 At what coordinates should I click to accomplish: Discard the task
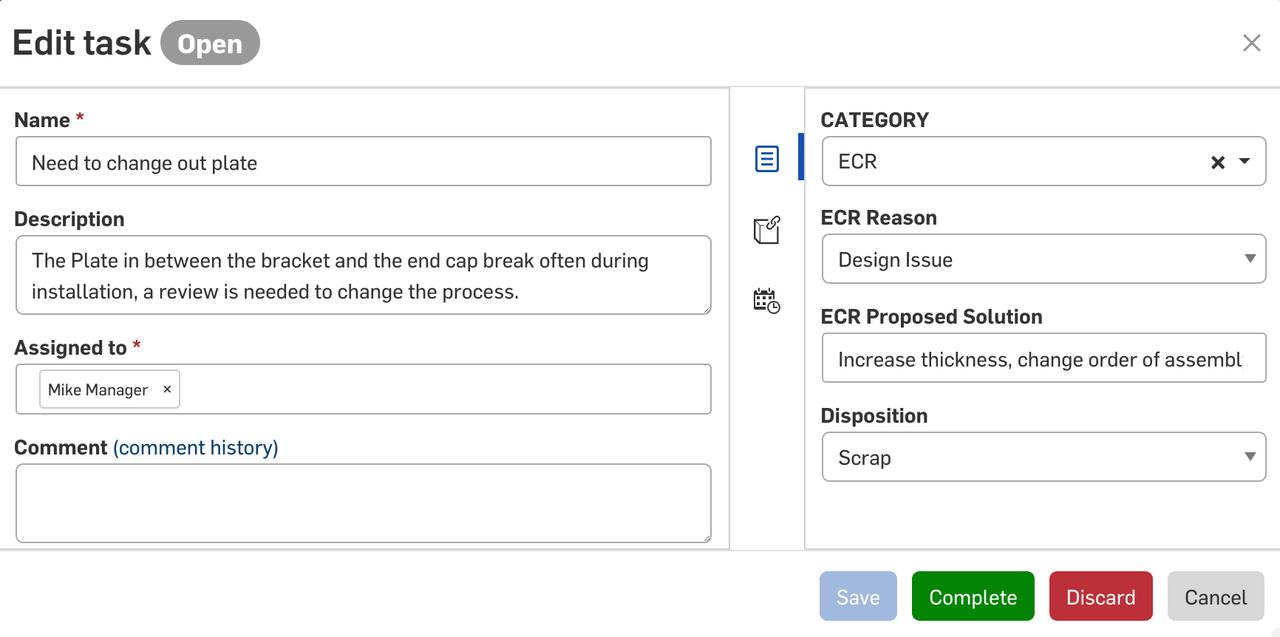1100,596
